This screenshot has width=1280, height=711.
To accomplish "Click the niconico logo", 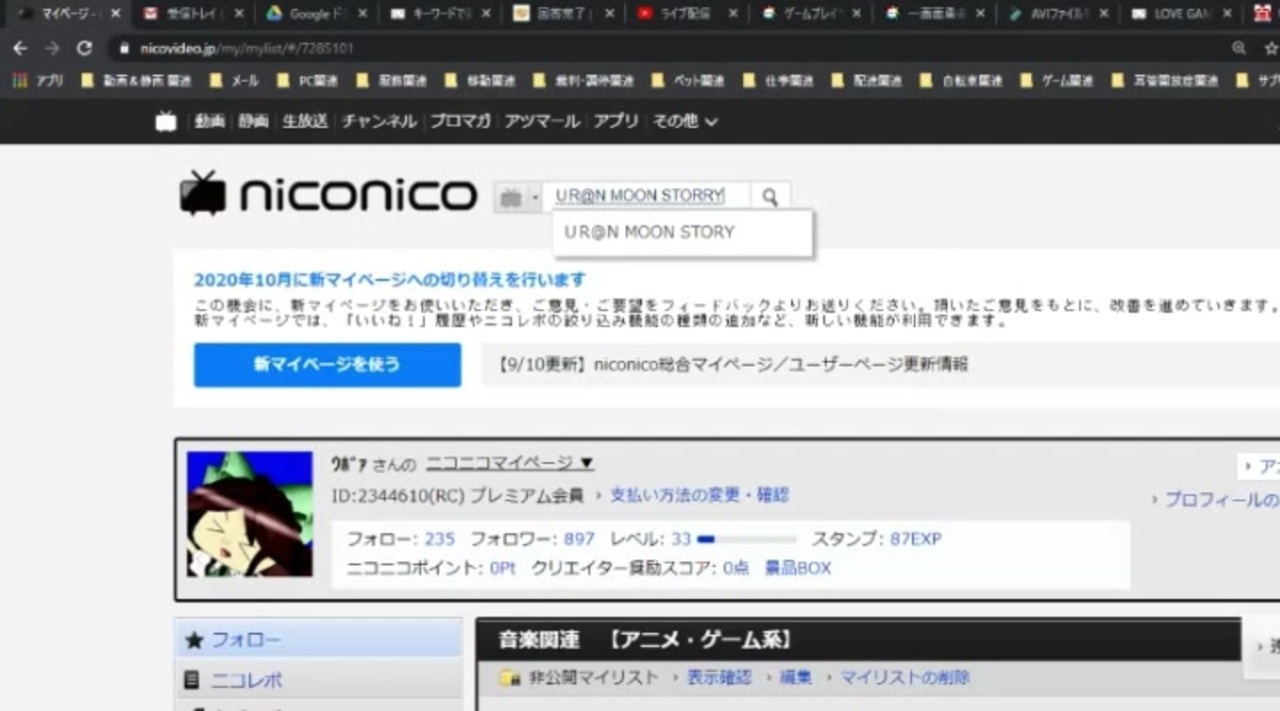I will pyautogui.click(x=328, y=194).
